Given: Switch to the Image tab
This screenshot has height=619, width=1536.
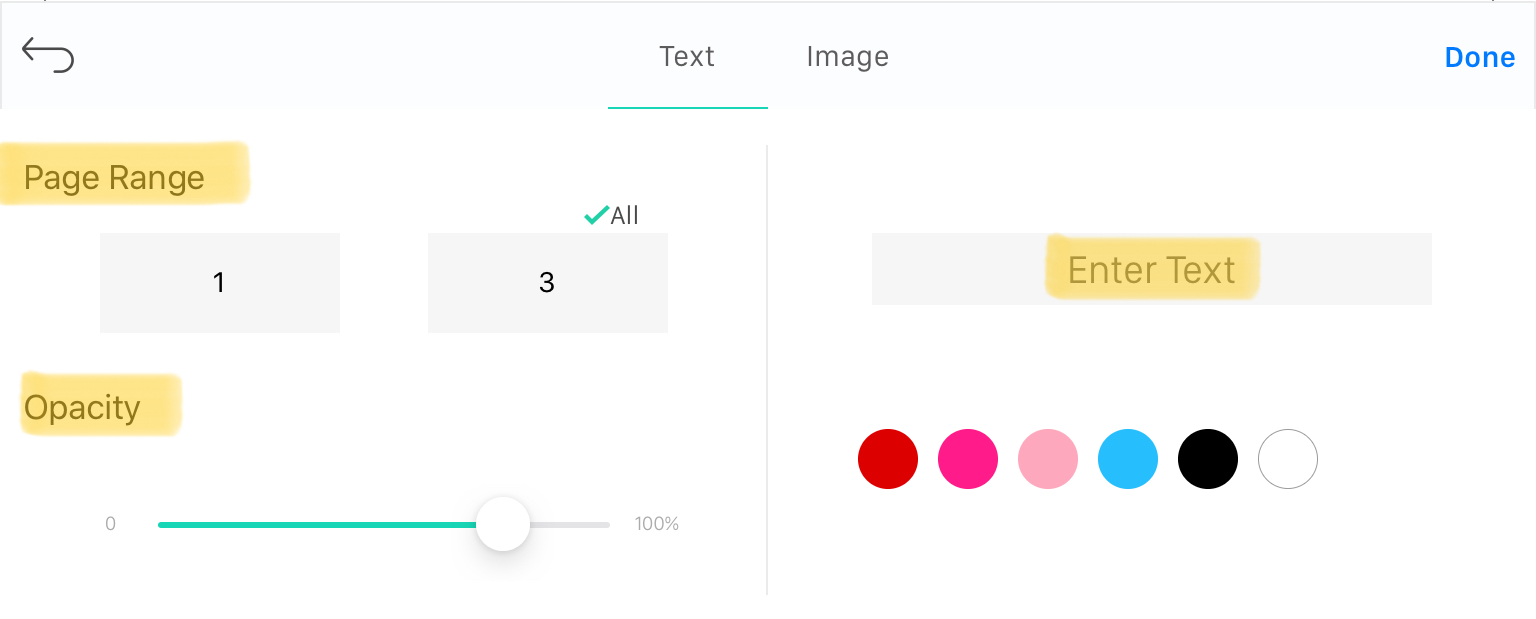Looking at the screenshot, I should (847, 56).
